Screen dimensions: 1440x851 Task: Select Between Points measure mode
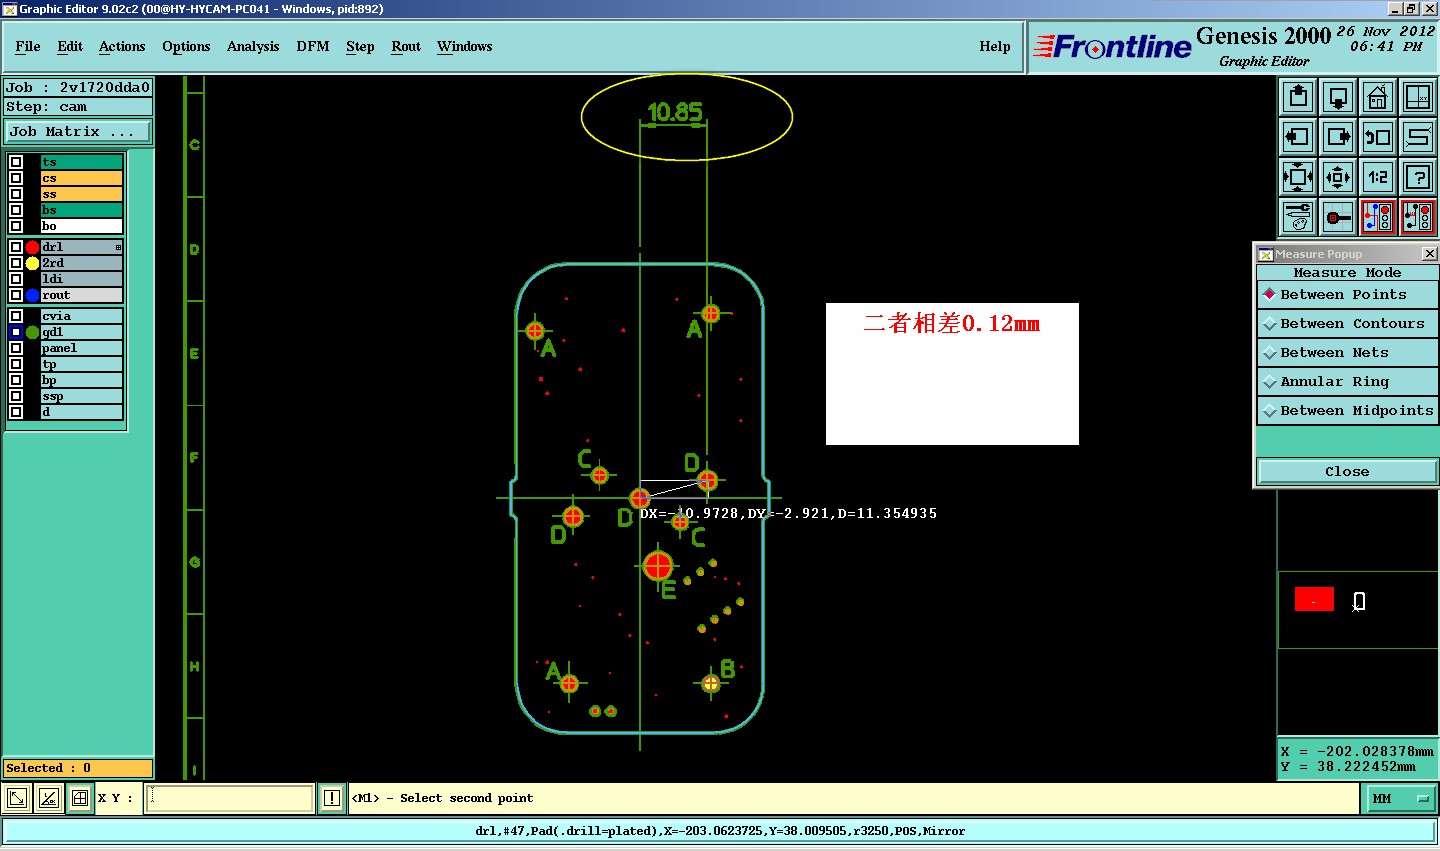coord(1347,294)
